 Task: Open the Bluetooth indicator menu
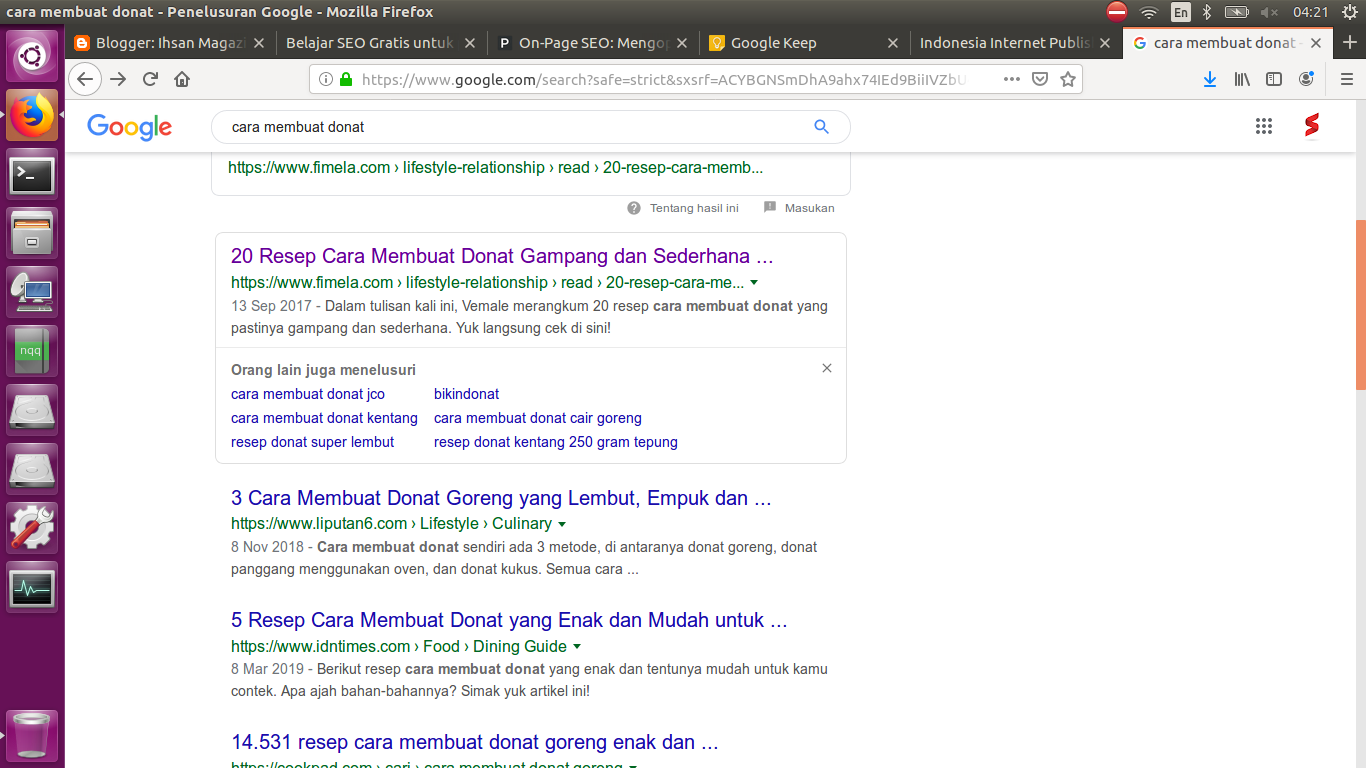click(1207, 12)
